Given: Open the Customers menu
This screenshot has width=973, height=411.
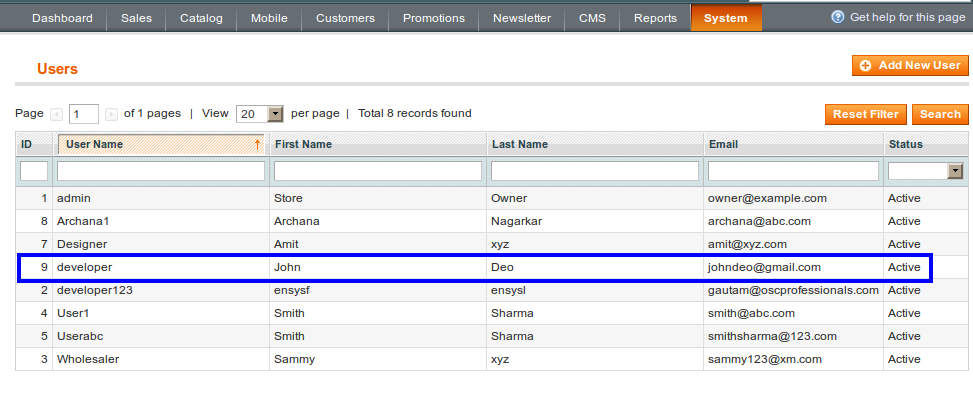Looking at the screenshot, I should point(345,18).
